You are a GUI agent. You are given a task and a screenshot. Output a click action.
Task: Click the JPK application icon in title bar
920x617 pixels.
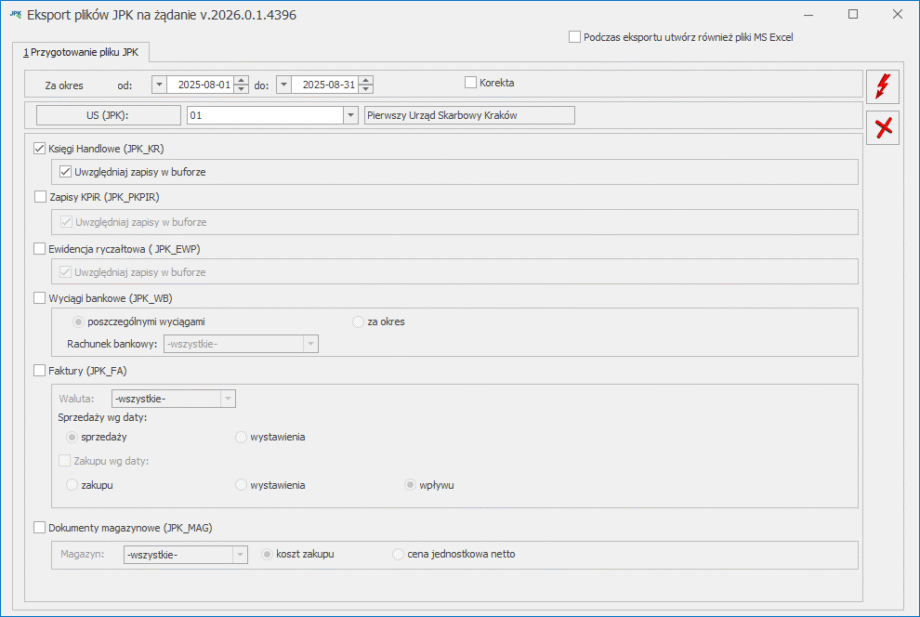(x=15, y=15)
